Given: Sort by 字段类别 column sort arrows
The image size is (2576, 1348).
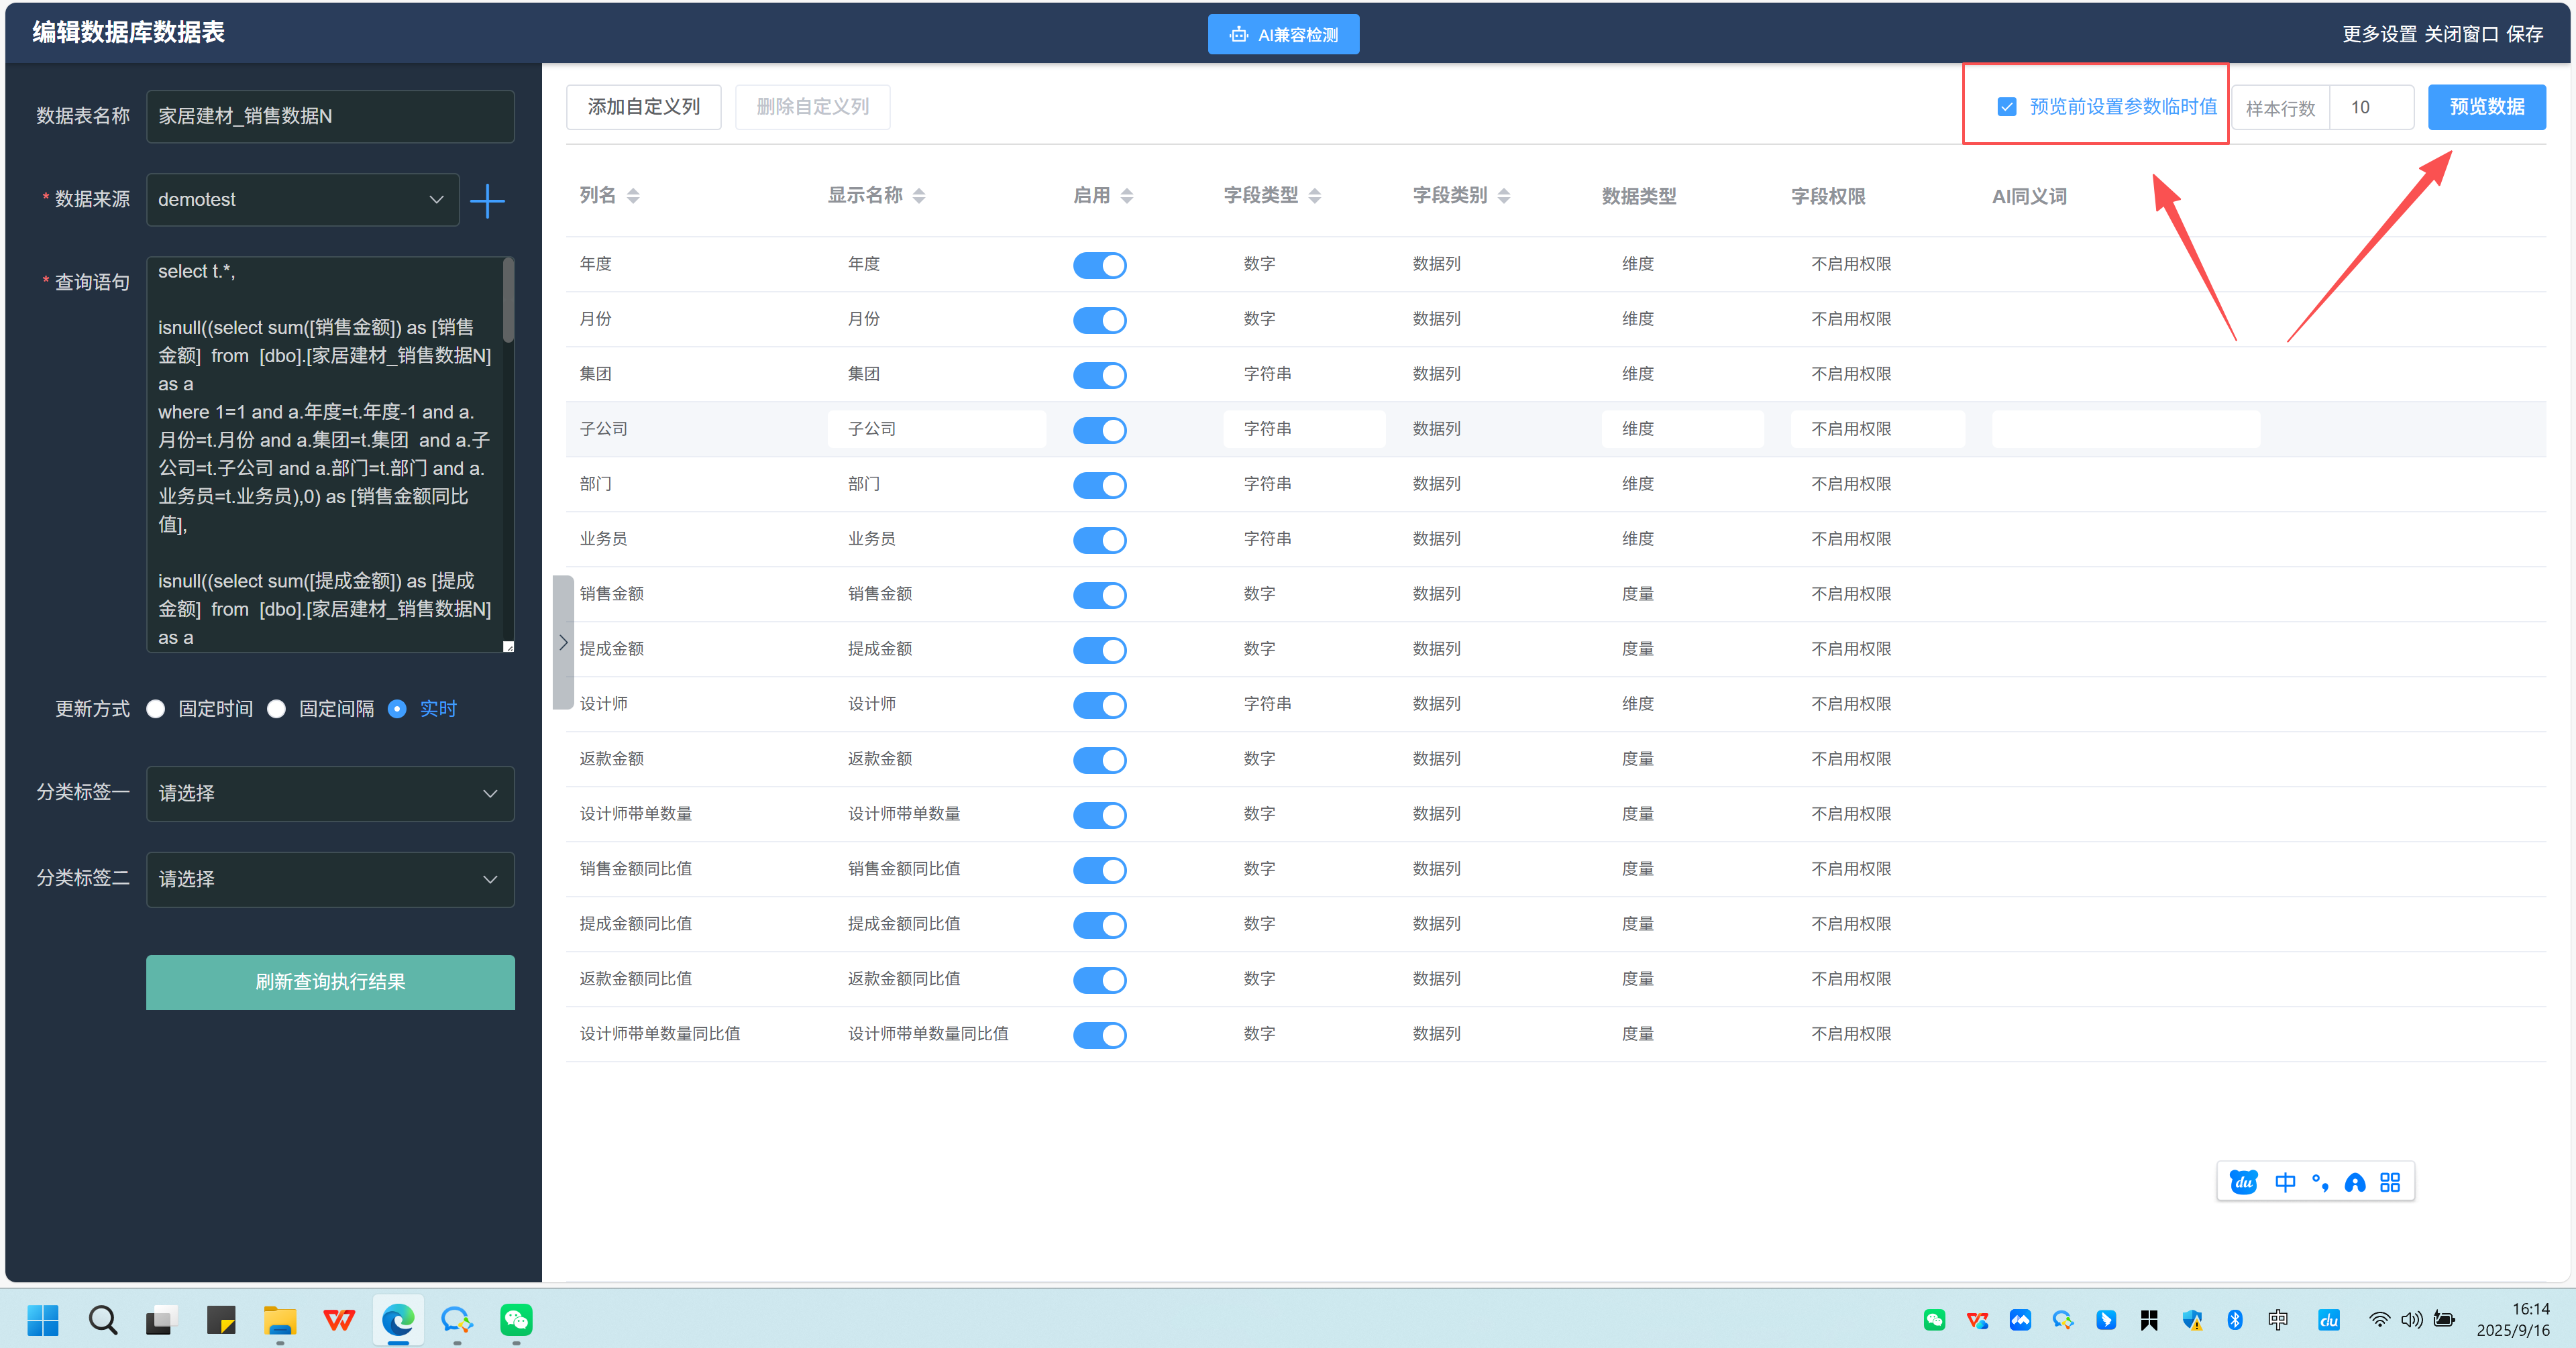Looking at the screenshot, I should [x=1504, y=196].
